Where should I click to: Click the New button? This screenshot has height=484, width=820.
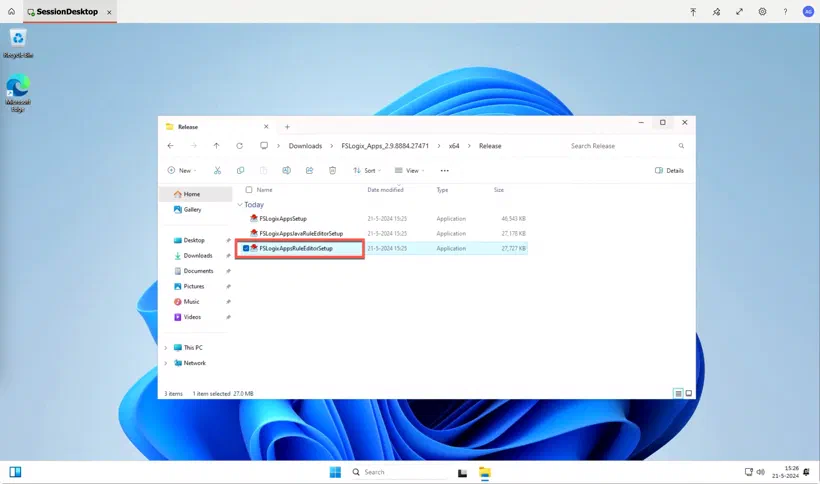[x=182, y=170]
